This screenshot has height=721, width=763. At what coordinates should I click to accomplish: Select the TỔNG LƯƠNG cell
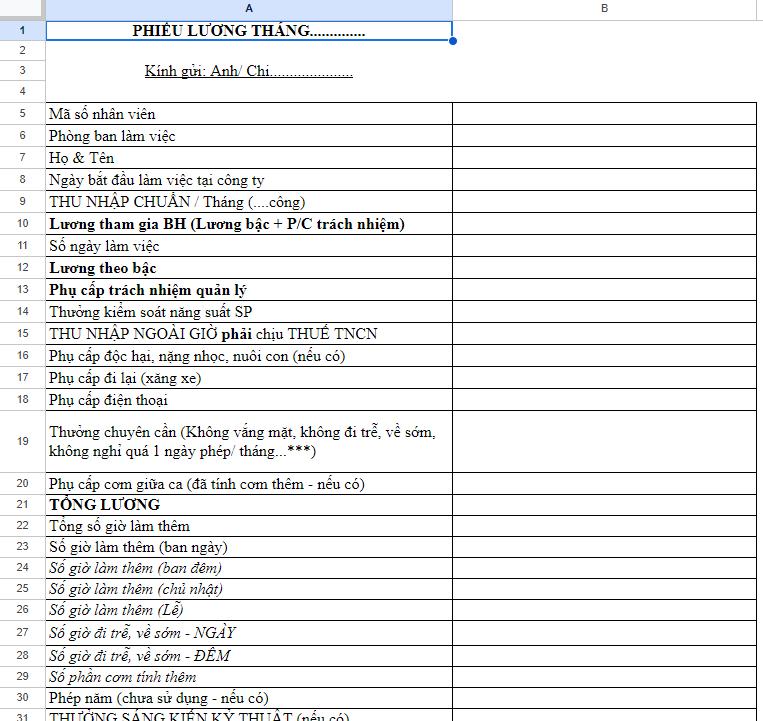[249, 505]
